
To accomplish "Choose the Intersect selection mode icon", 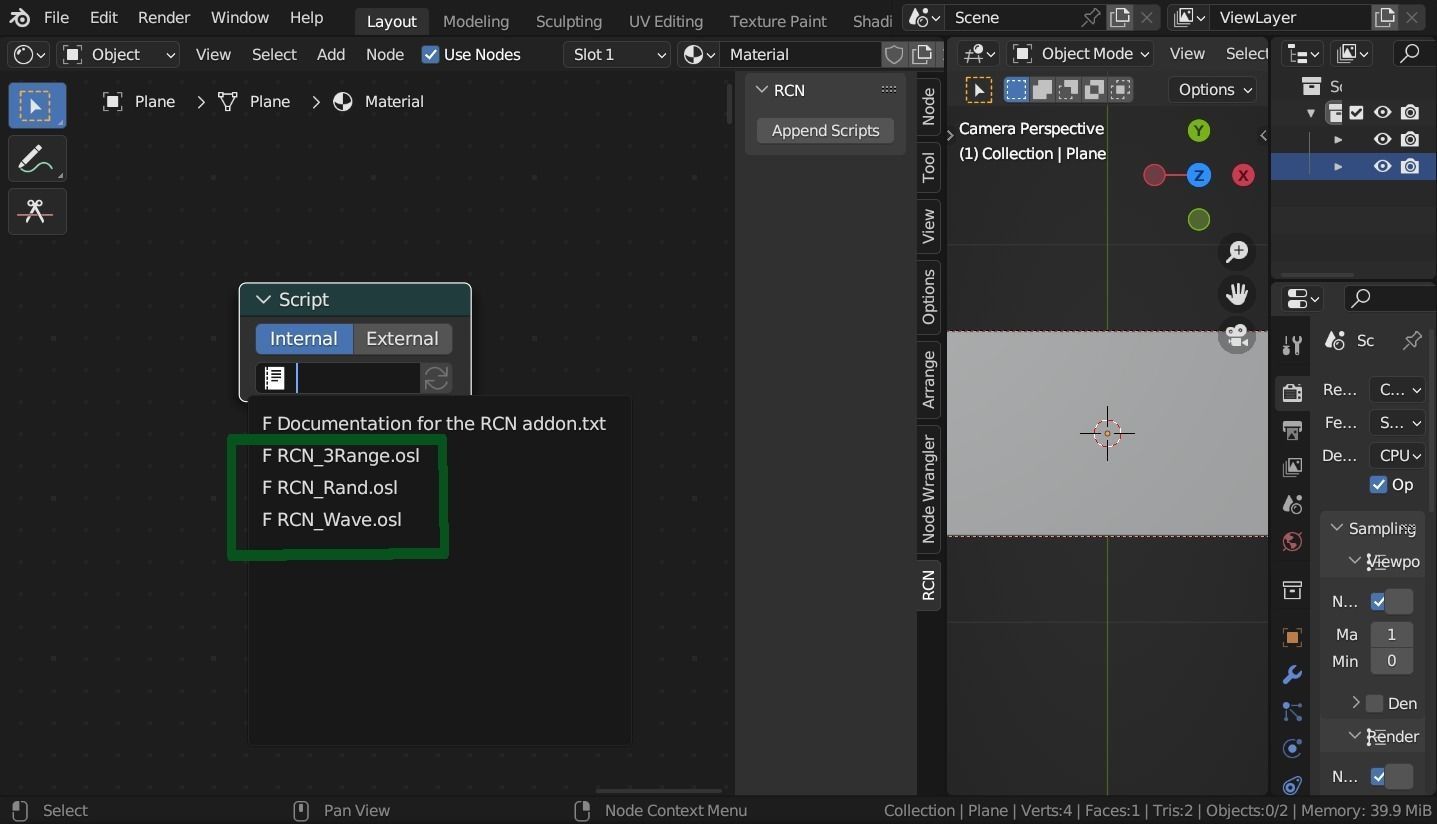I will tap(1120, 90).
